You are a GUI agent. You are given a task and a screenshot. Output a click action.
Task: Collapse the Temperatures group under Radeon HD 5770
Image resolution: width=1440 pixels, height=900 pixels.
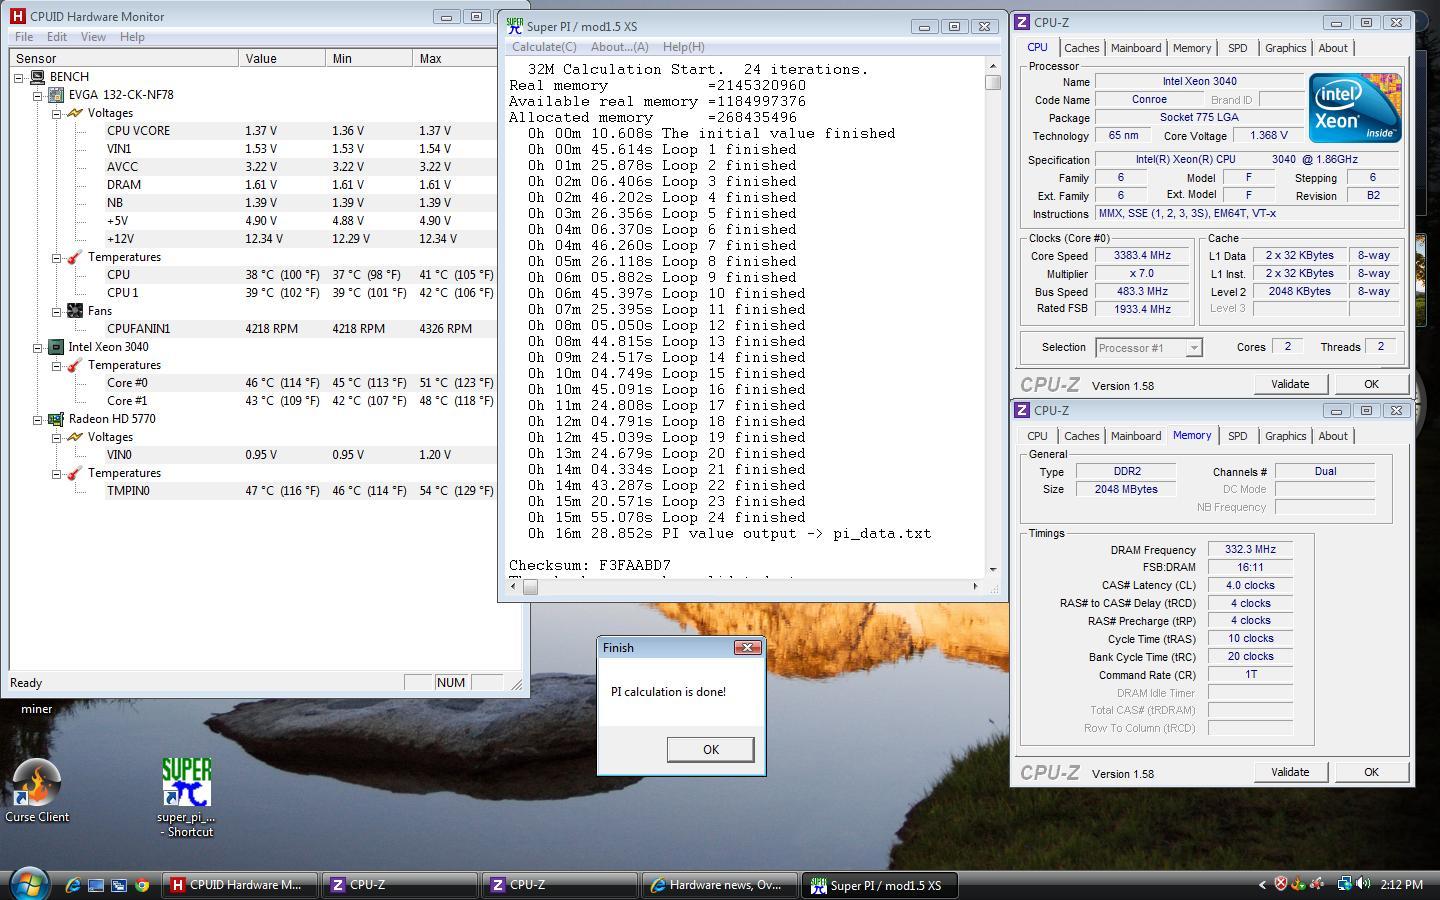[x=57, y=473]
